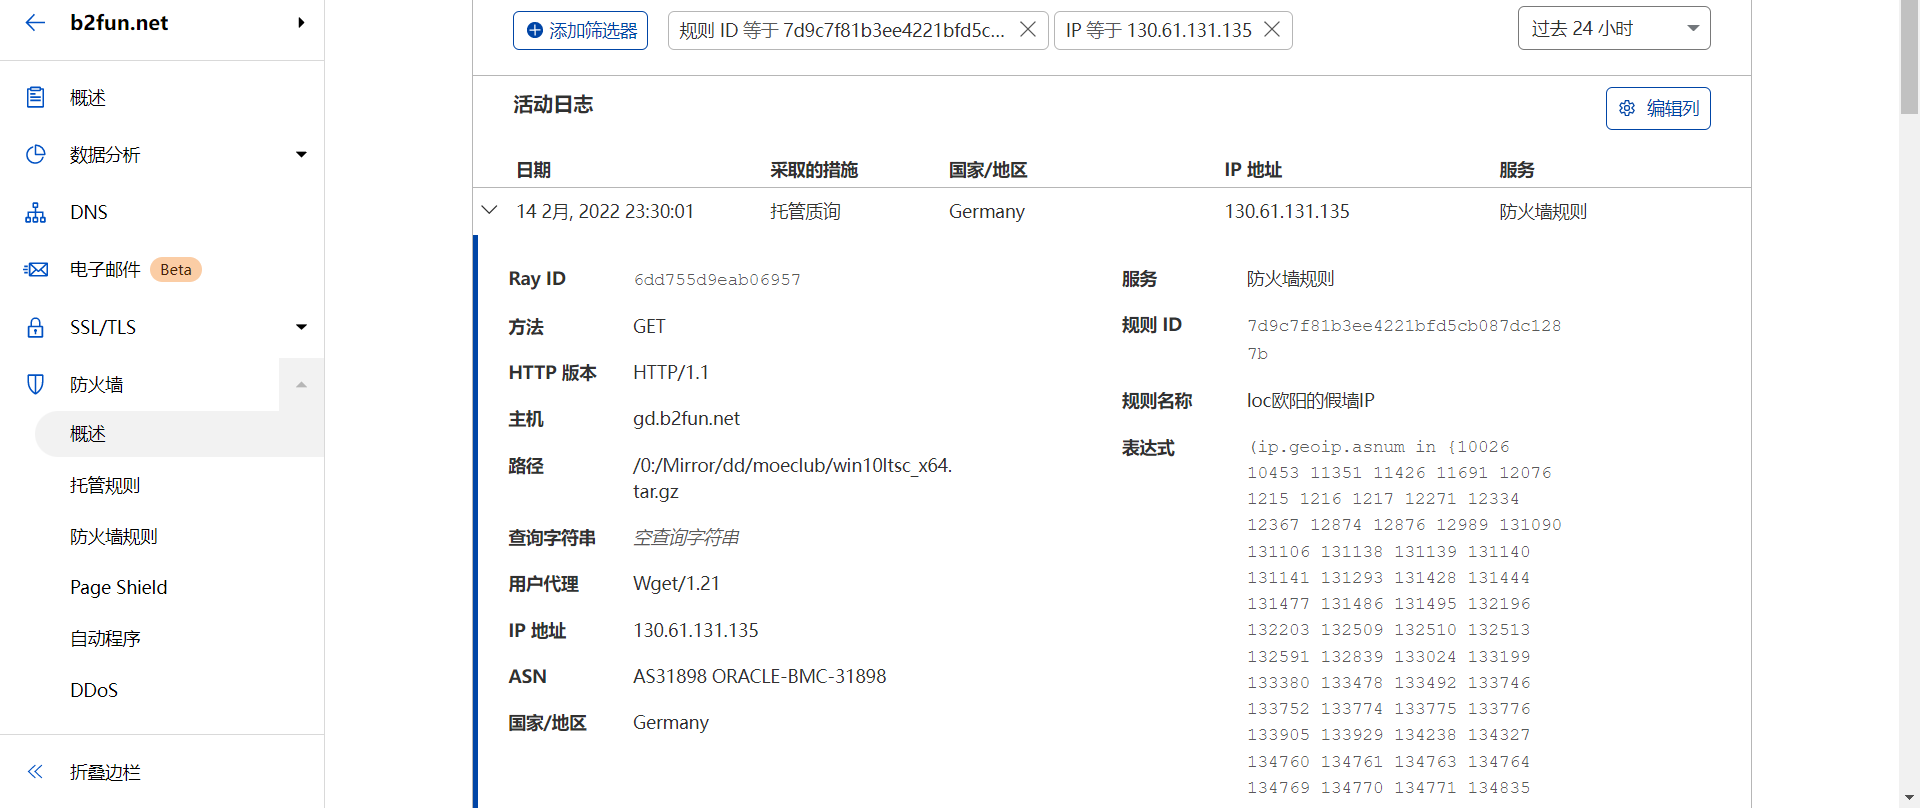Collapse the 14 2月 2022 log row chevron

click(489, 210)
